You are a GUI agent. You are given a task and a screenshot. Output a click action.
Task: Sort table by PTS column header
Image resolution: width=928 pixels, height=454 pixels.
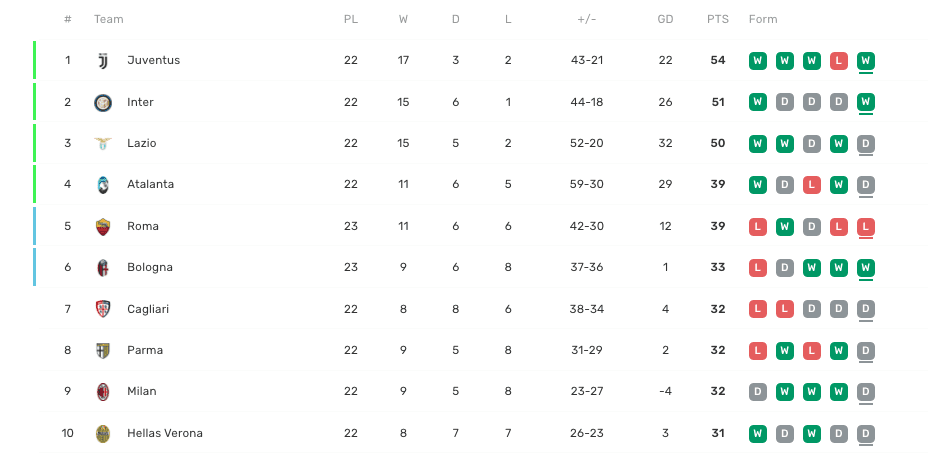tap(717, 19)
